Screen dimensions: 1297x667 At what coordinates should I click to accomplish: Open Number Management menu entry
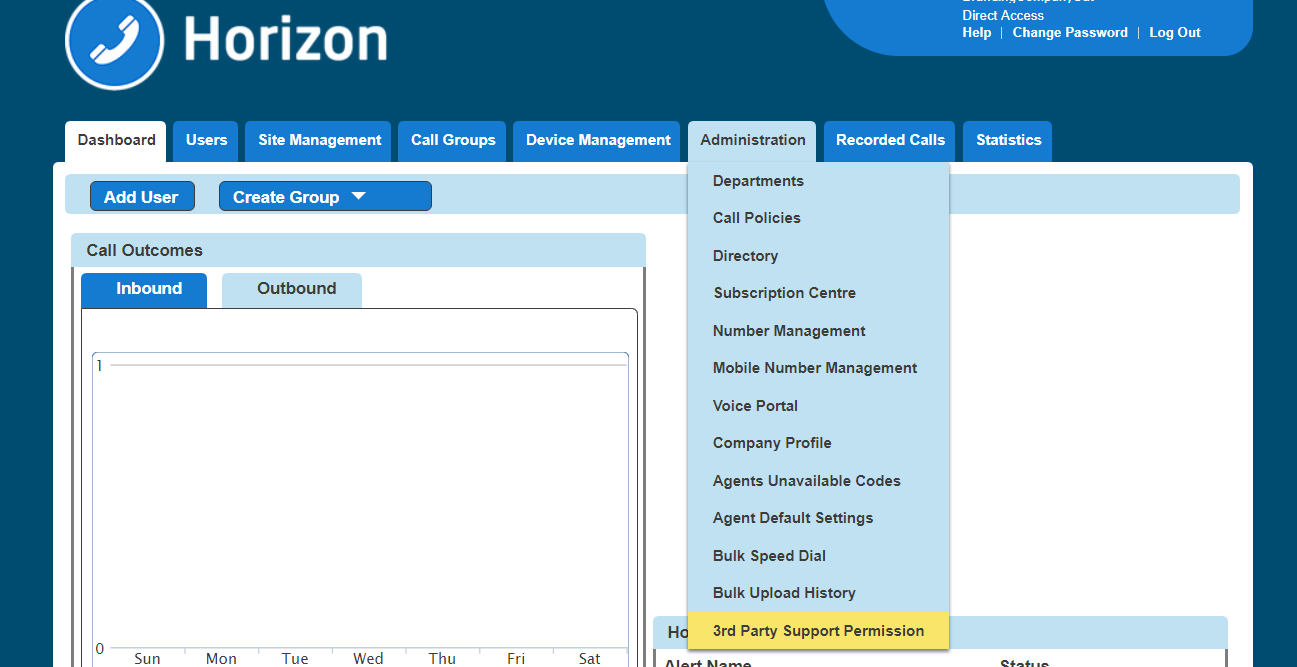point(818,331)
